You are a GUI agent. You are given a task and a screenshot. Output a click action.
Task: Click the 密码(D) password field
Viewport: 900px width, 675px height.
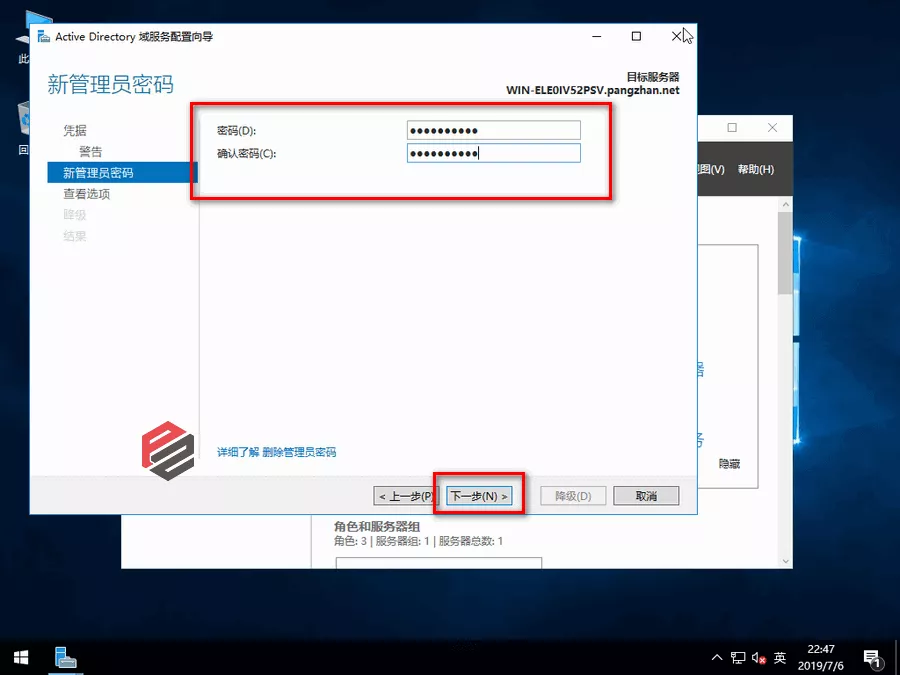493,130
